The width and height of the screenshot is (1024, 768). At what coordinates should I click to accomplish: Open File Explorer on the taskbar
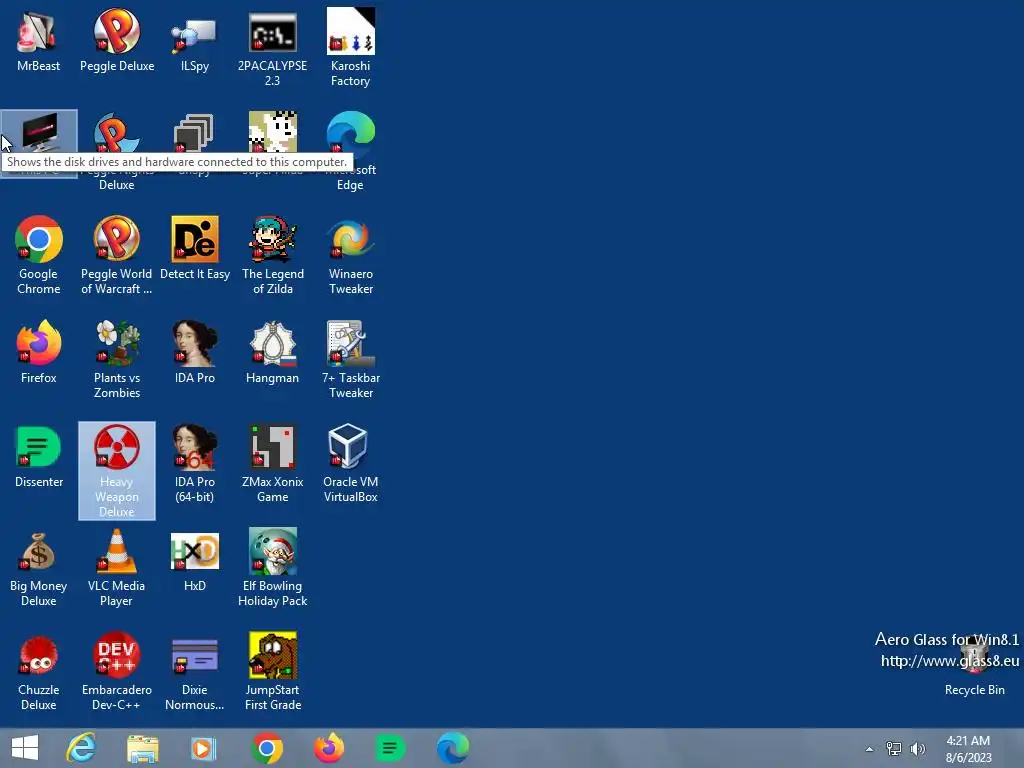click(x=142, y=748)
